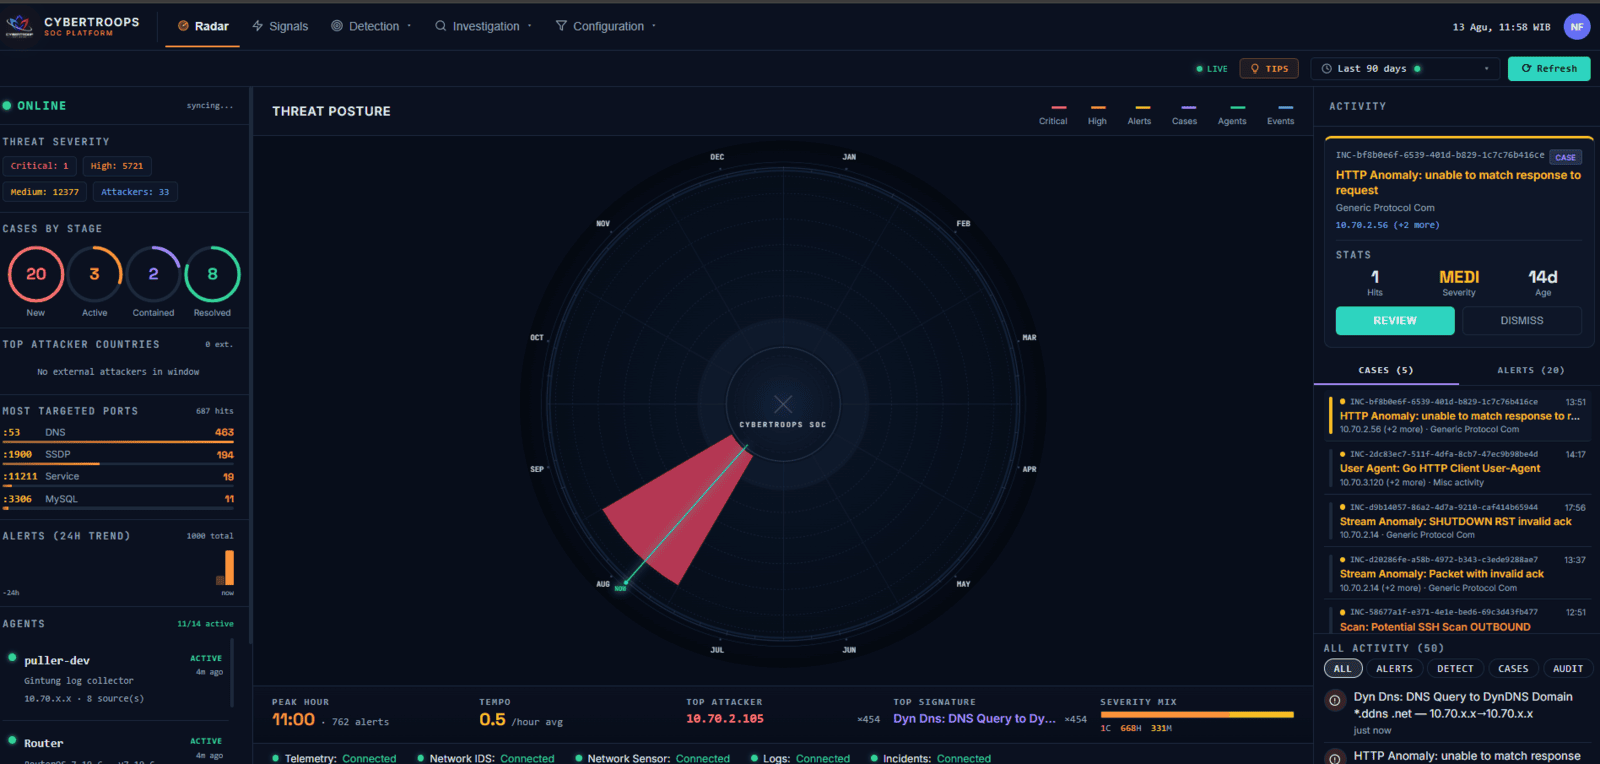The width and height of the screenshot is (1600, 764).
Task: Open case INC-bf8b0e6f HTTP Anomaly in list
Action: point(1459,415)
